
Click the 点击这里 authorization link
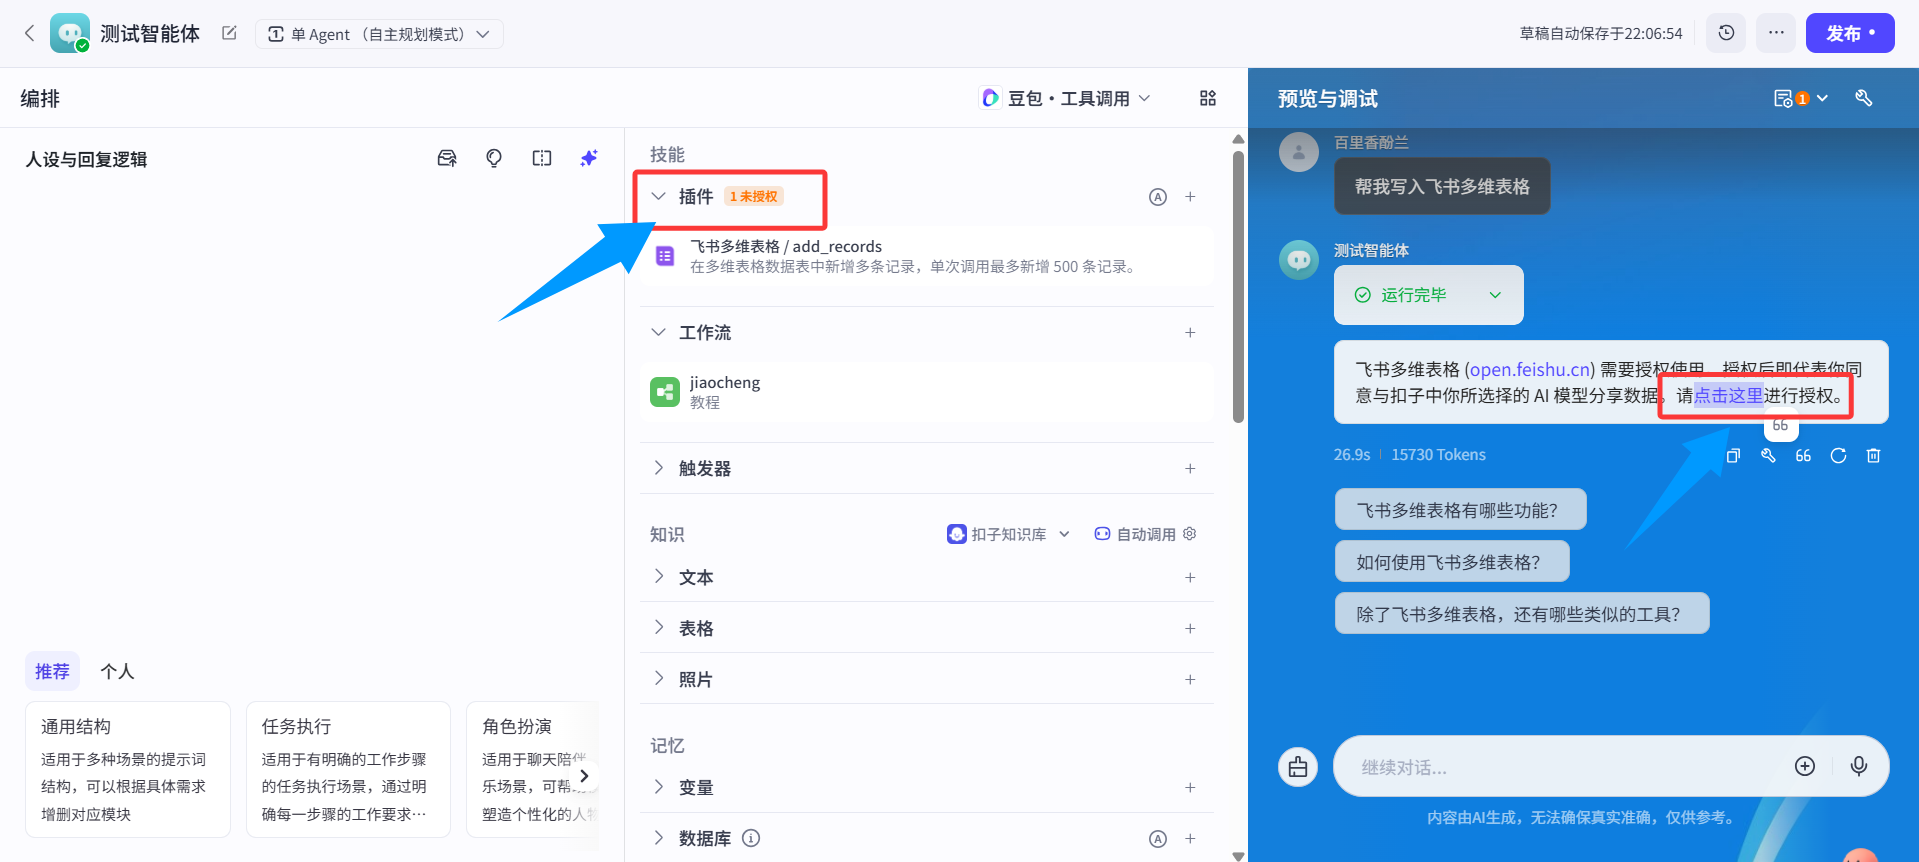click(x=1728, y=395)
